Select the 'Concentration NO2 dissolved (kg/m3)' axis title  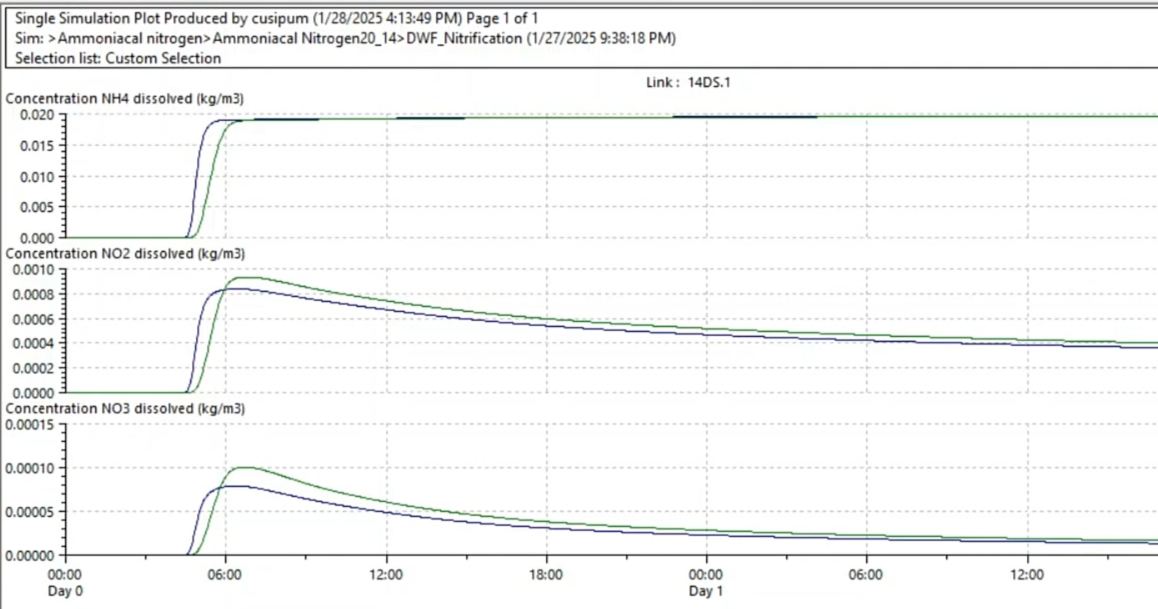click(x=125, y=253)
